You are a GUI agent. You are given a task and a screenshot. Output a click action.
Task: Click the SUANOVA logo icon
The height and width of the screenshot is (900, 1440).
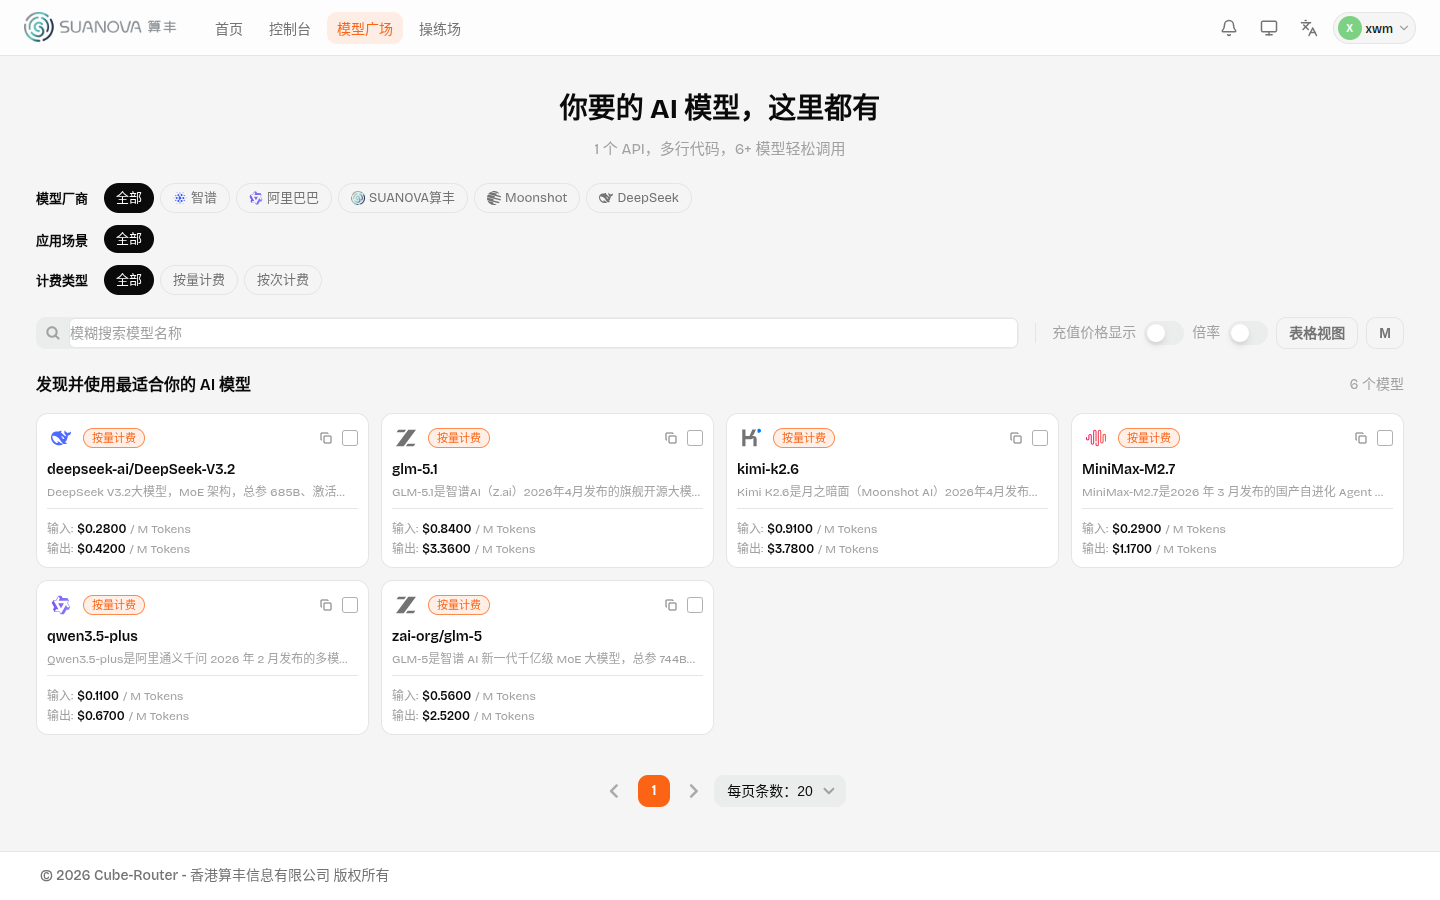[39, 27]
